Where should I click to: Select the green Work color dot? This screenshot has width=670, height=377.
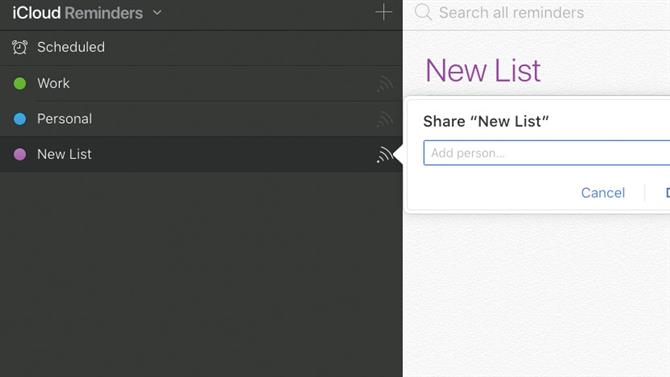20,83
